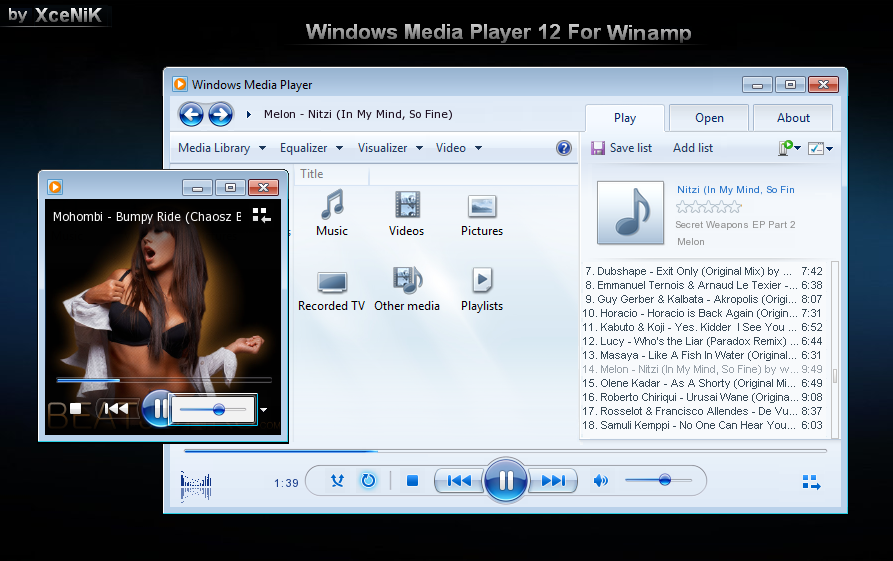Screen dimensions: 893x561
Task: Open the Videos library icon
Action: tap(407, 213)
